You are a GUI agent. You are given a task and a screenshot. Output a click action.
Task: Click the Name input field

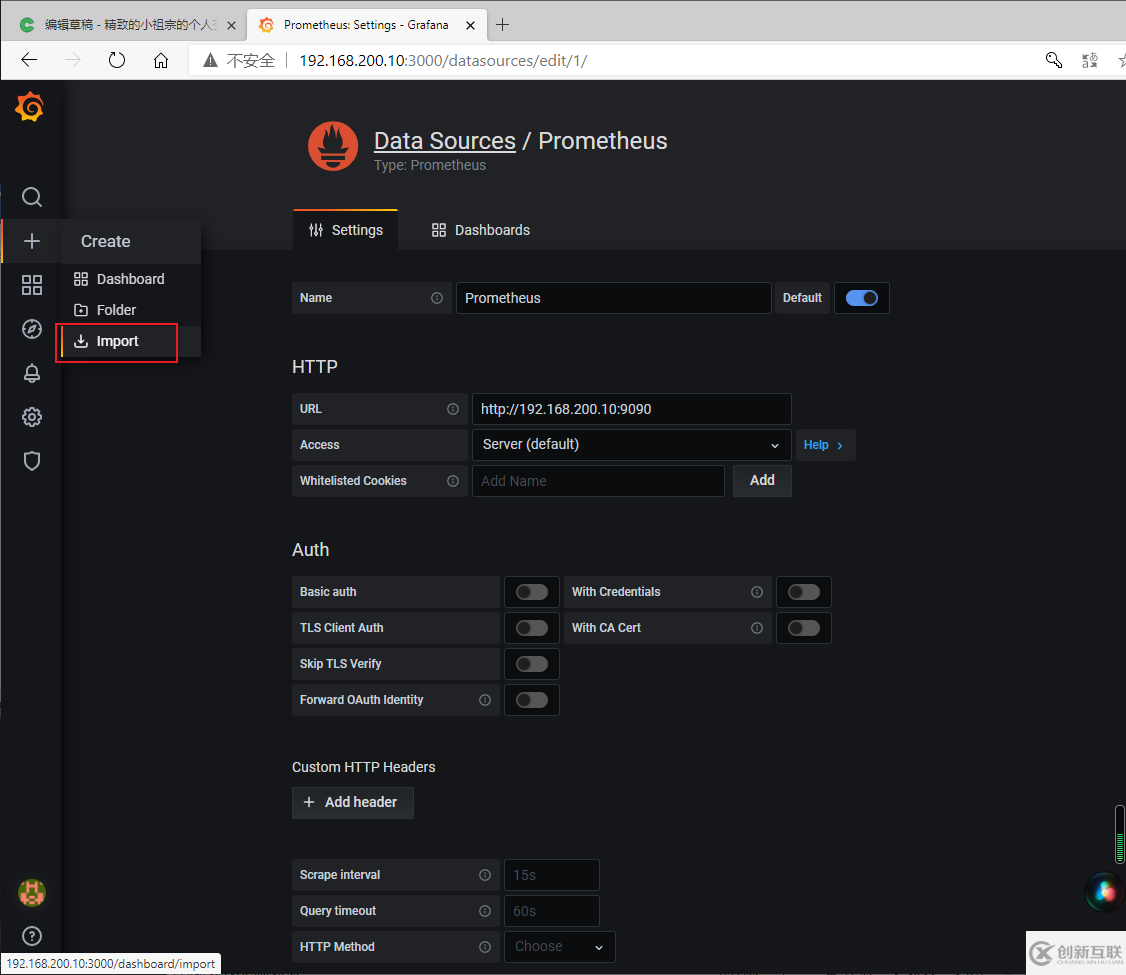coord(613,298)
